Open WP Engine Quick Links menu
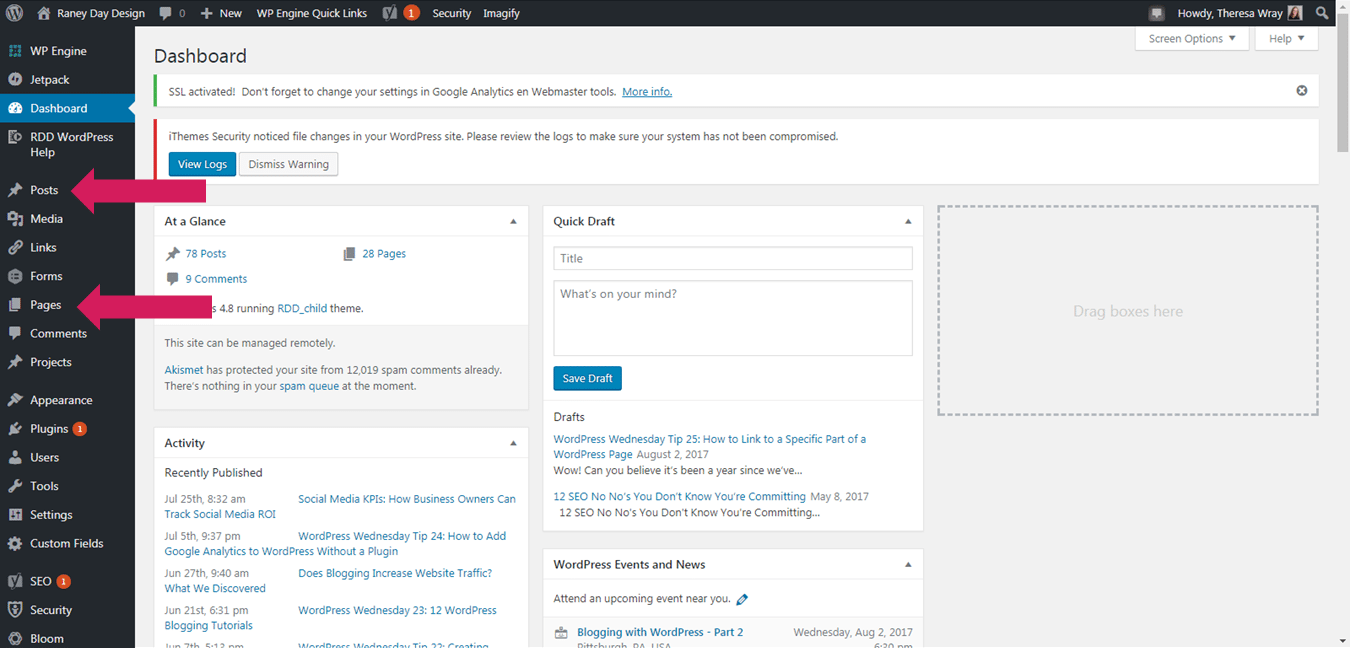 pyautogui.click(x=312, y=13)
